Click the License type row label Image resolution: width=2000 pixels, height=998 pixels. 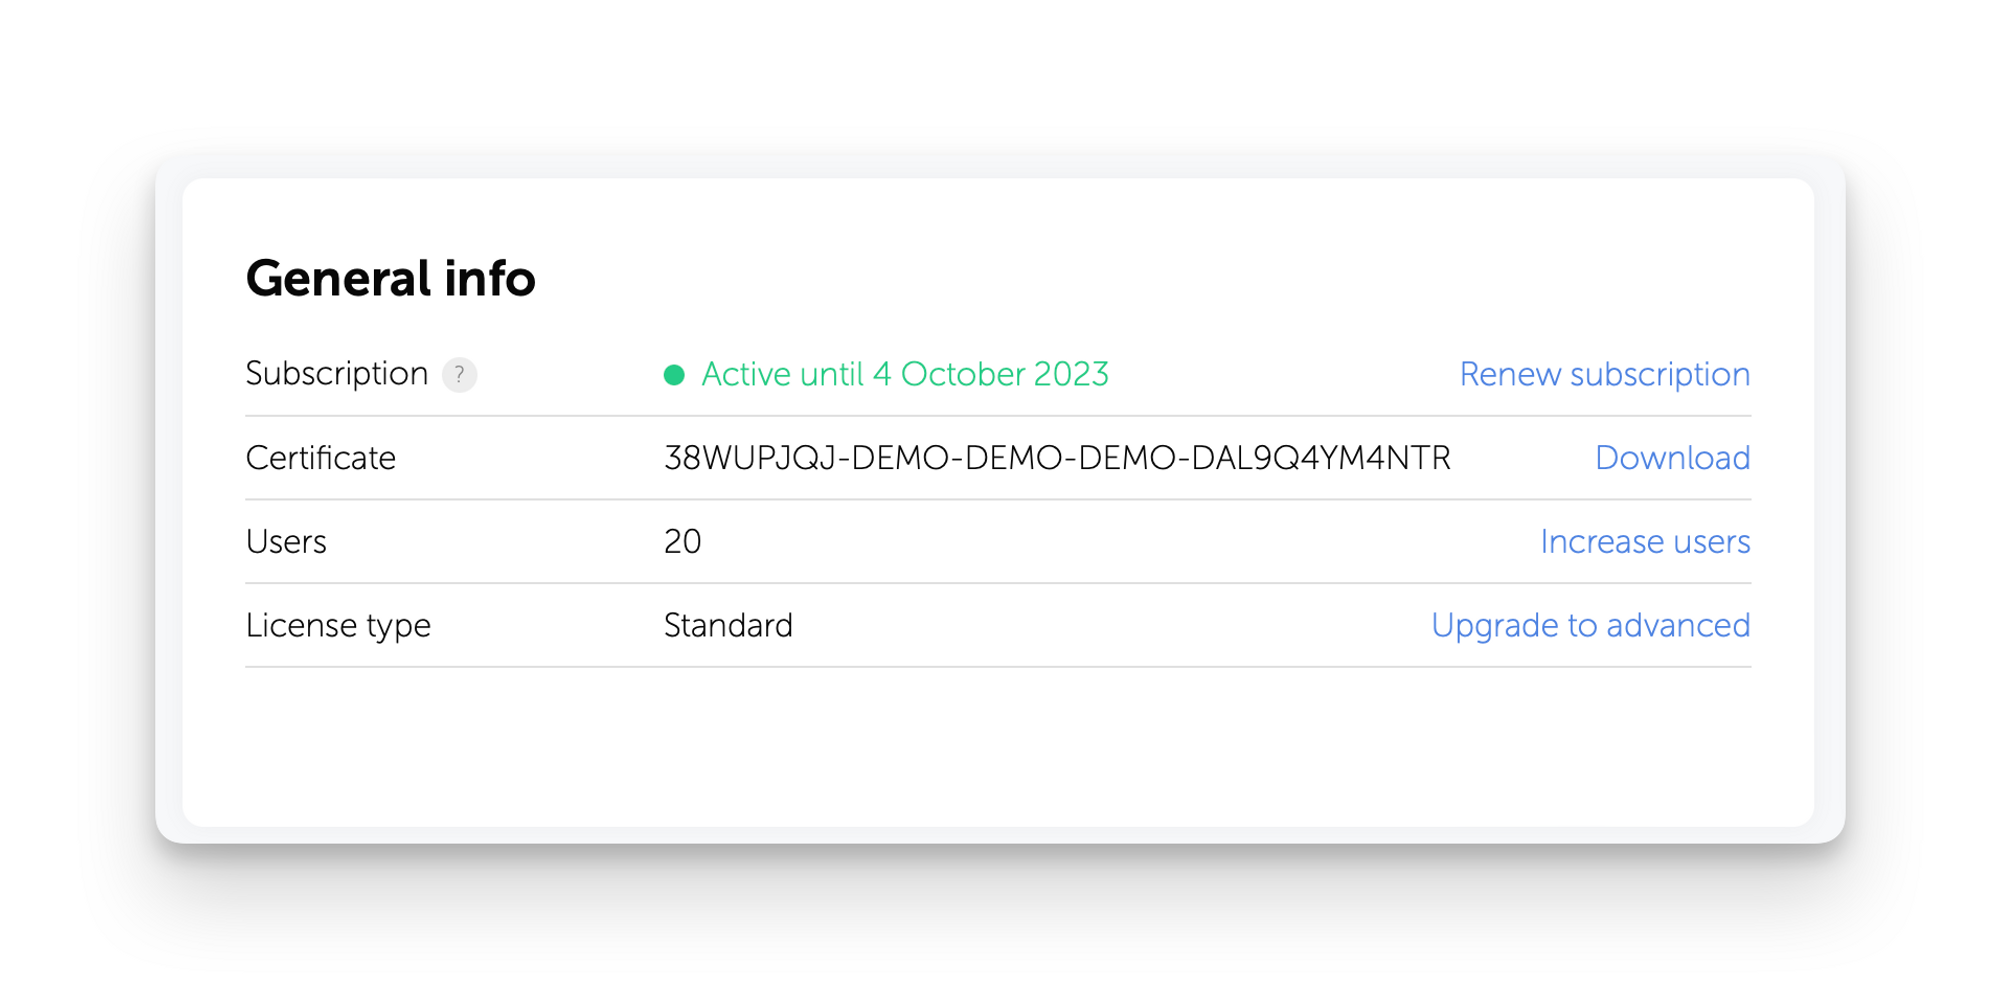(x=338, y=625)
